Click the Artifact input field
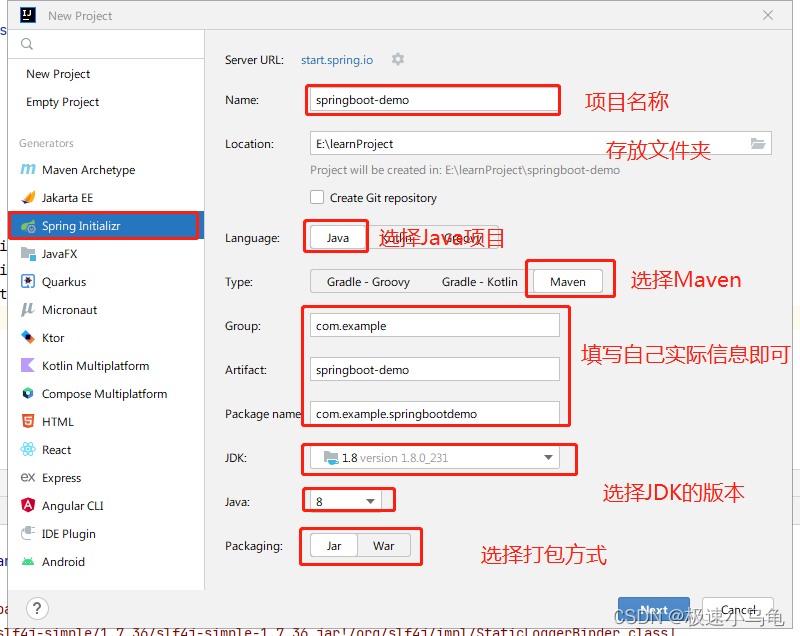Viewport: 800px width, 636px height. tap(435, 369)
